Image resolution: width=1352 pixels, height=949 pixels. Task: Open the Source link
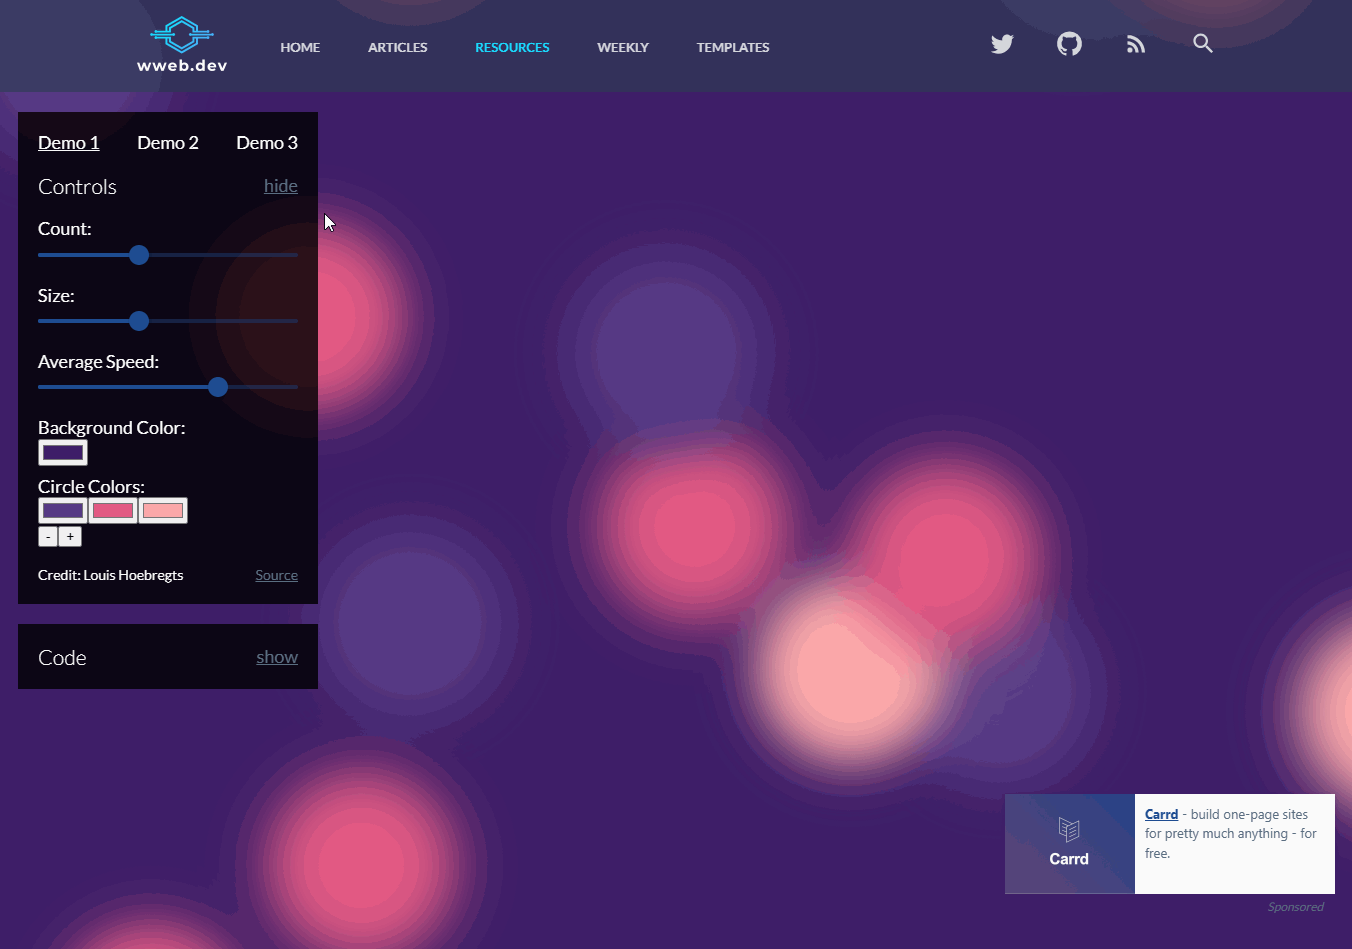tap(276, 575)
